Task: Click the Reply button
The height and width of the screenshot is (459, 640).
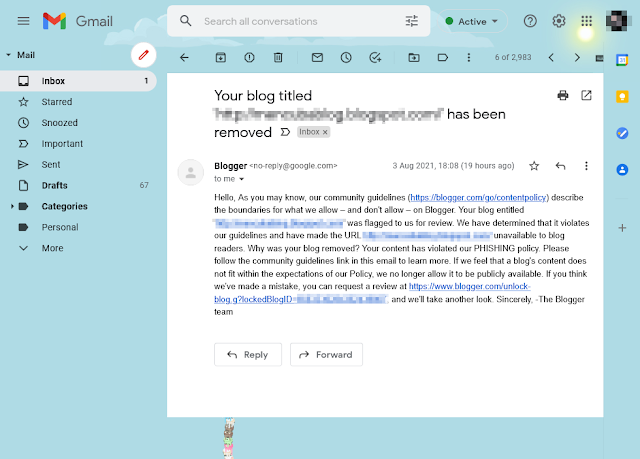Action: click(248, 355)
